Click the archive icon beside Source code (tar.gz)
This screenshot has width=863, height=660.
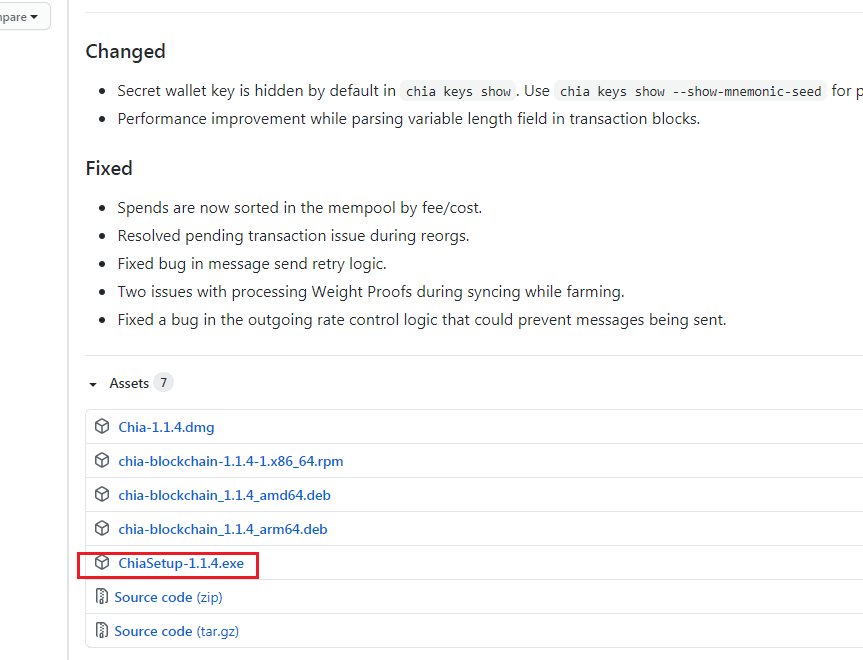(101, 630)
